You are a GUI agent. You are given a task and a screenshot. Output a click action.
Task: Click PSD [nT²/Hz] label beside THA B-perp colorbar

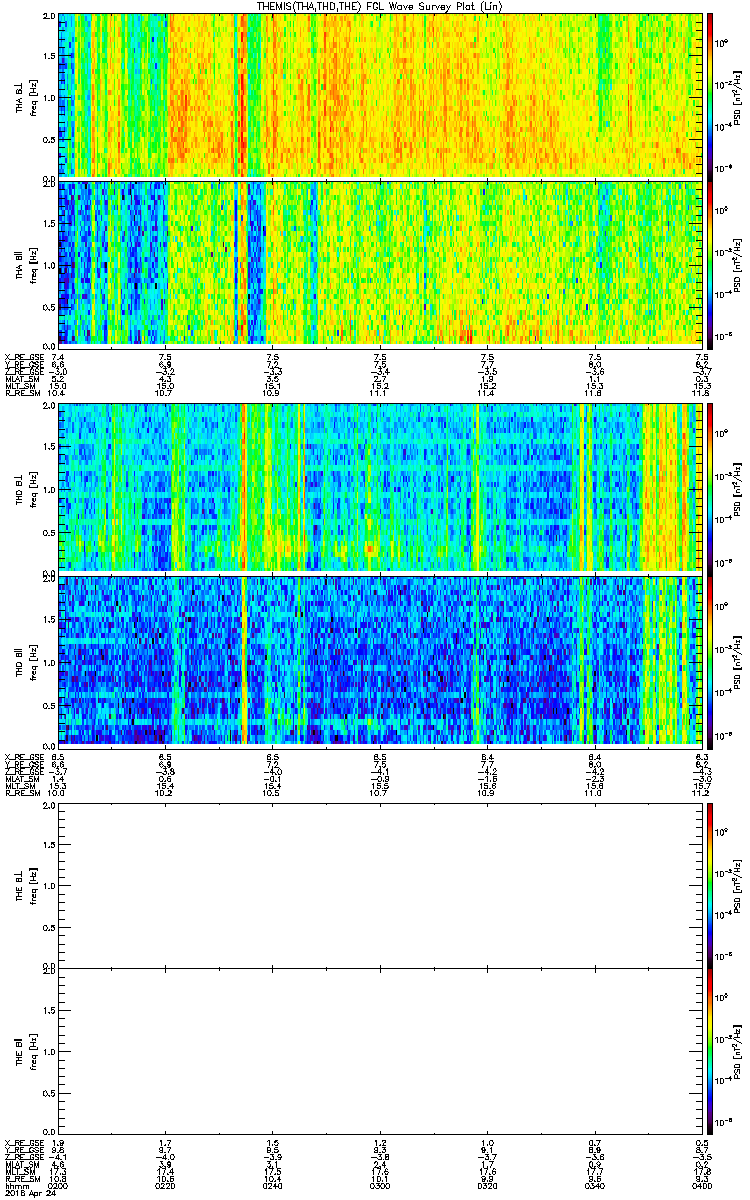click(738, 96)
